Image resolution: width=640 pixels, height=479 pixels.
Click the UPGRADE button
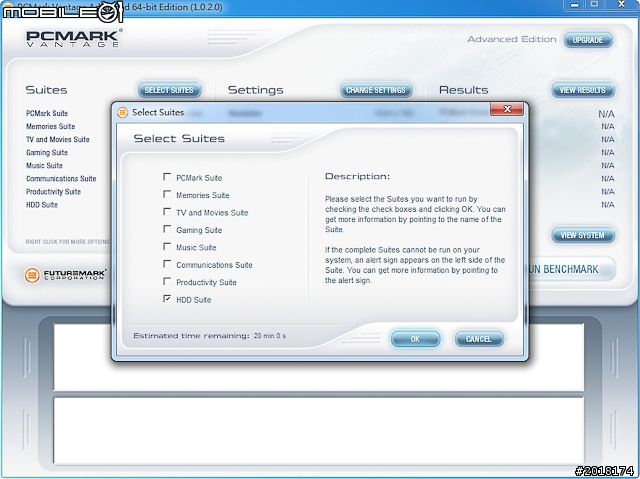click(x=588, y=40)
